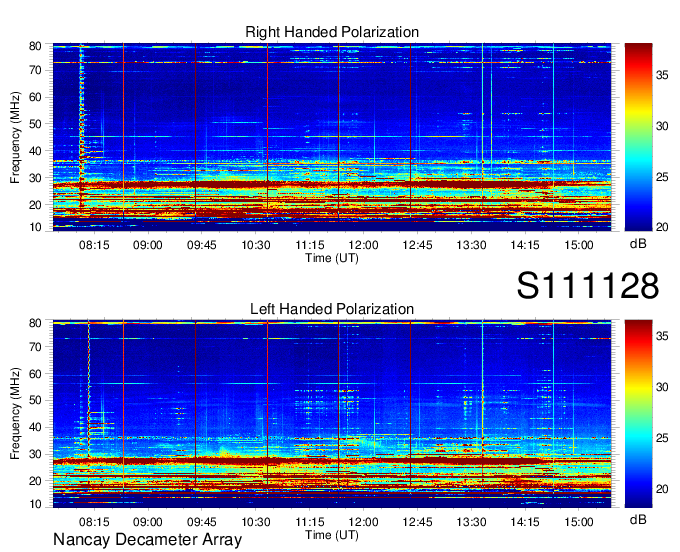The image size is (680, 552).
Task: Click the dB unit under Left Handed color bar
Action: (638, 519)
